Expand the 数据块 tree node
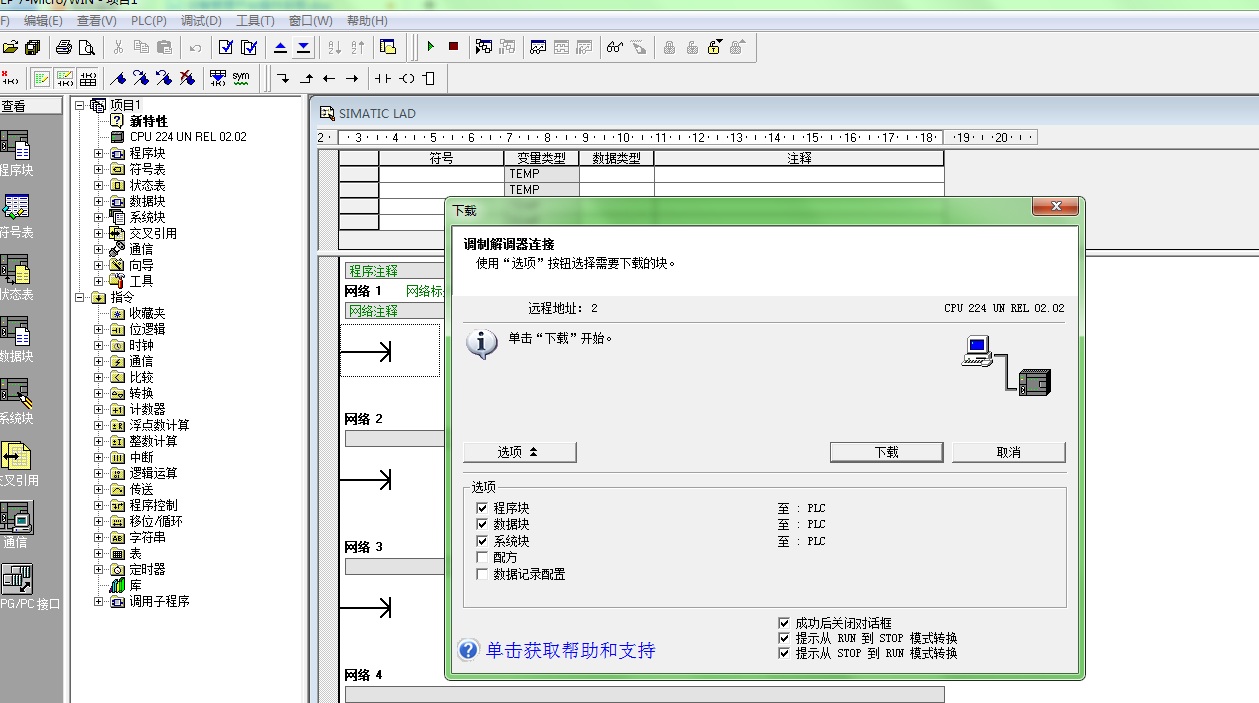The width and height of the screenshot is (1259, 703). (98, 201)
